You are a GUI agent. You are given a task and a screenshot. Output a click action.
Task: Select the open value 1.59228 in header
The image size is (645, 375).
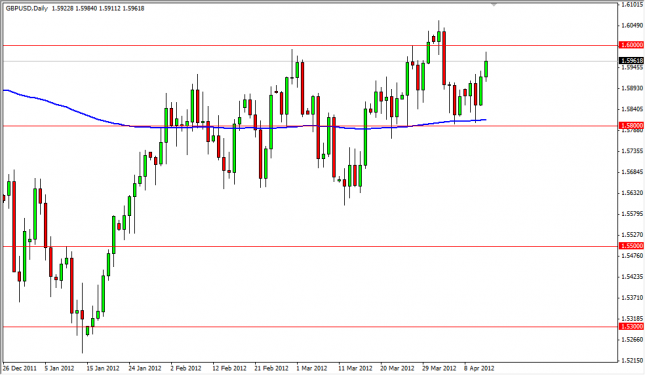63,8
